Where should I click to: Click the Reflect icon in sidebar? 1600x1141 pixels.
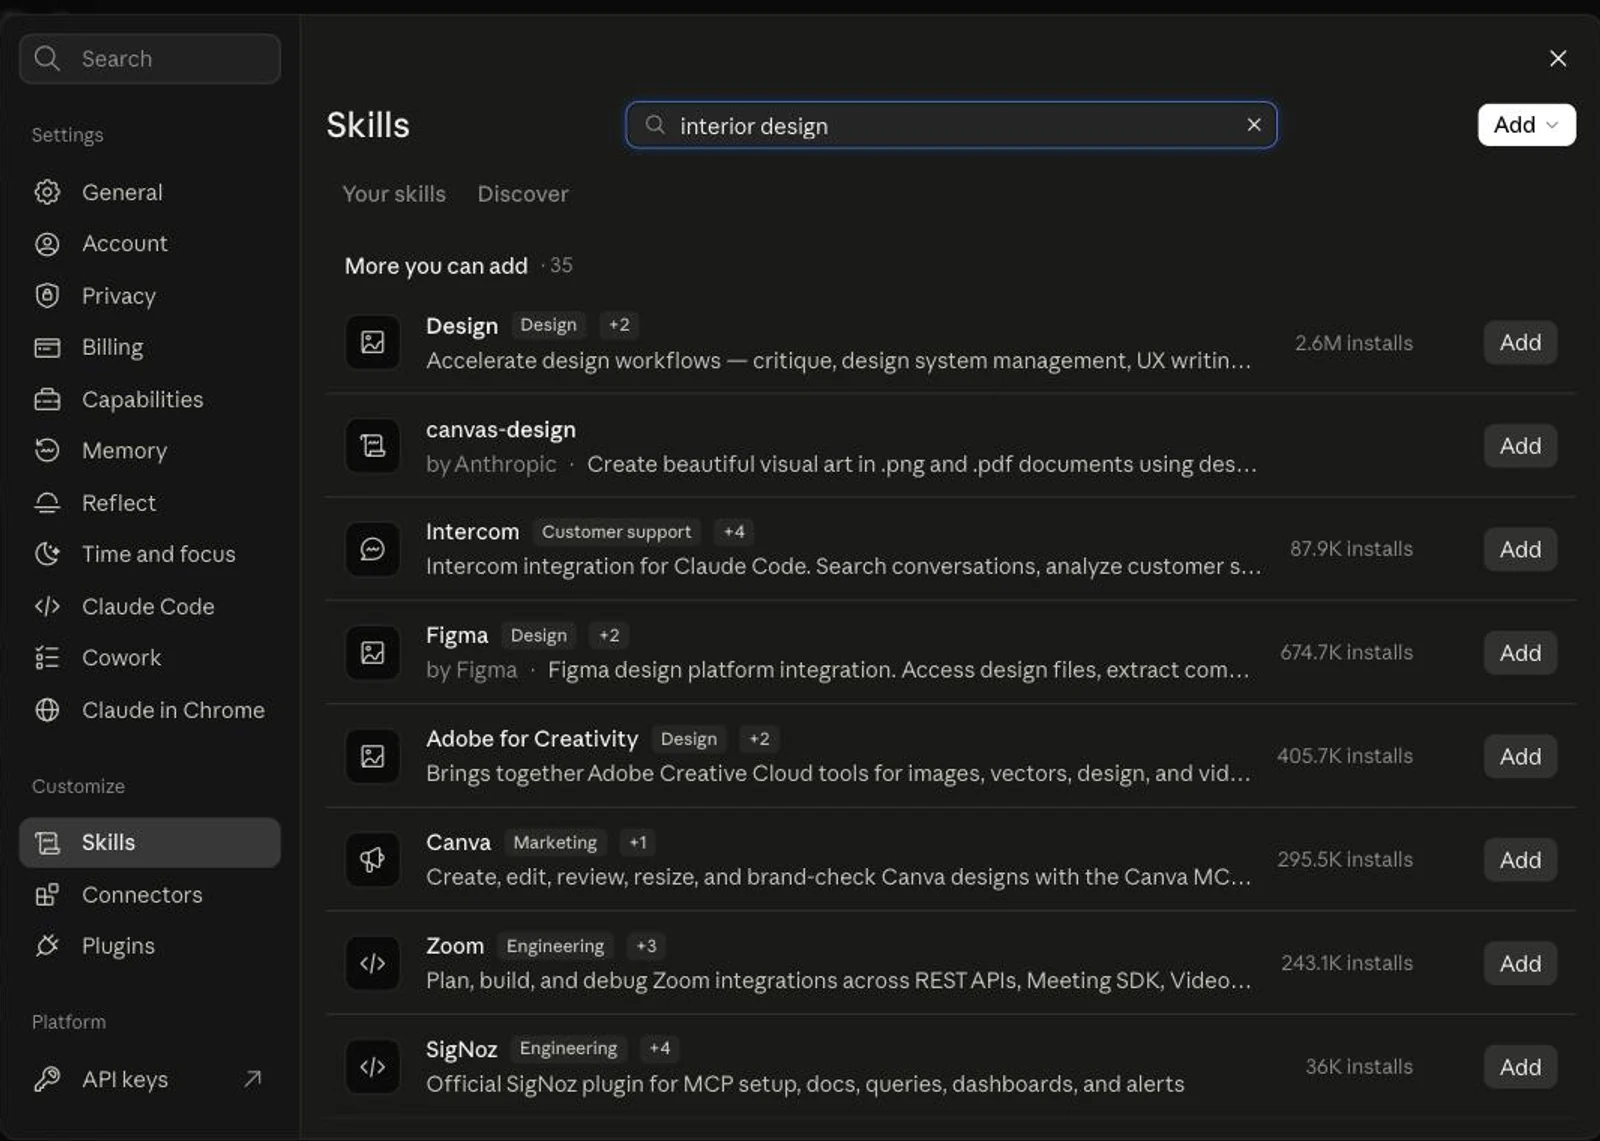tap(47, 503)
